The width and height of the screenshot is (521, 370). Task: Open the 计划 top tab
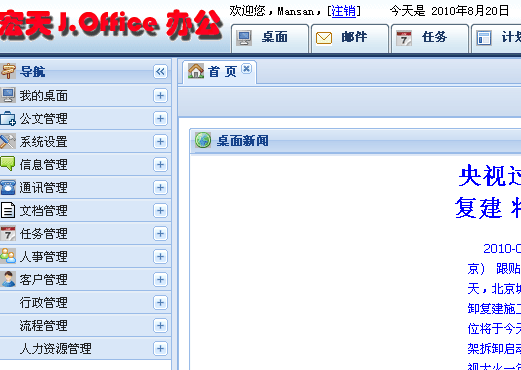click(496, 38)
